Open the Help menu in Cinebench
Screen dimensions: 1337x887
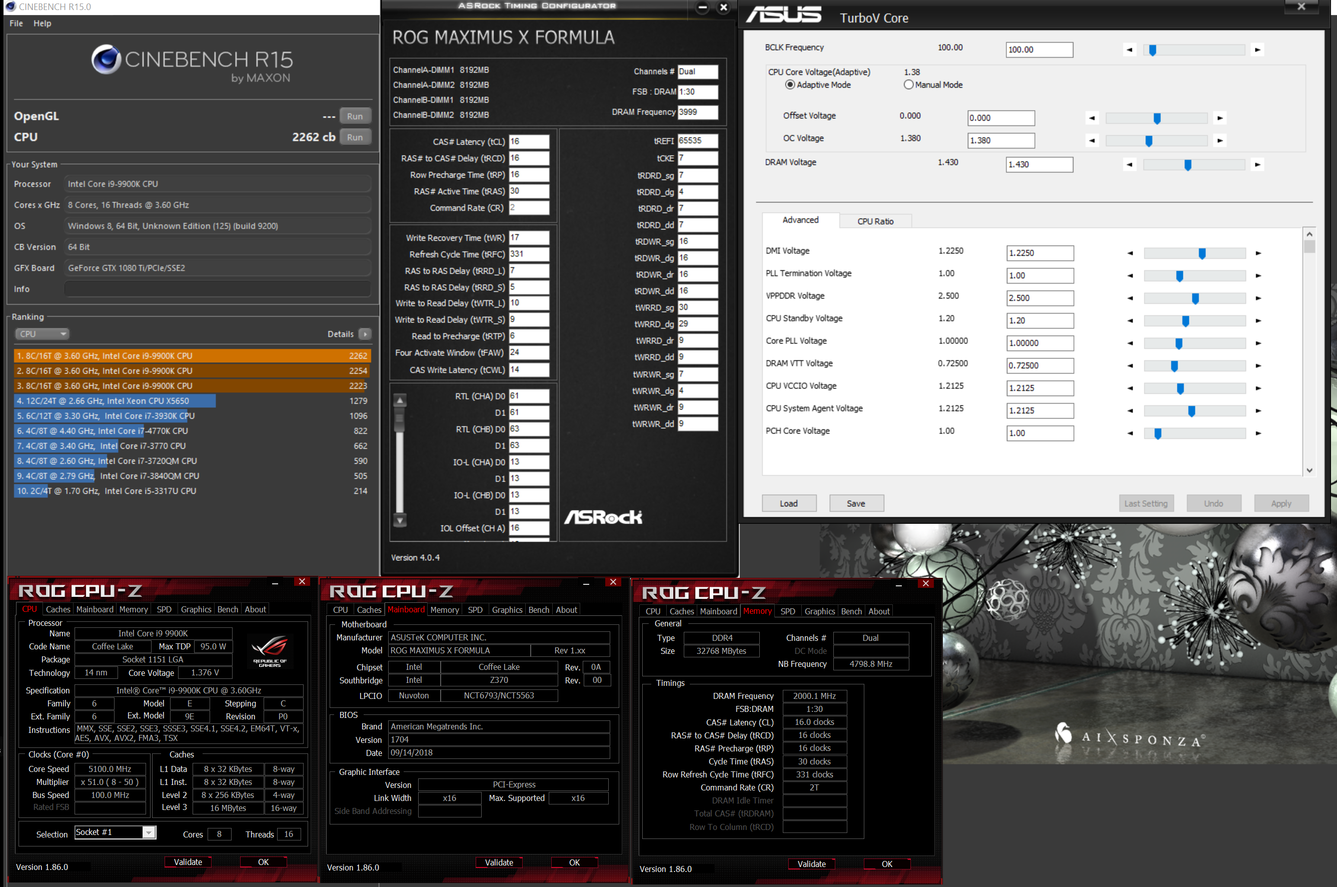(x=42, y=23)
